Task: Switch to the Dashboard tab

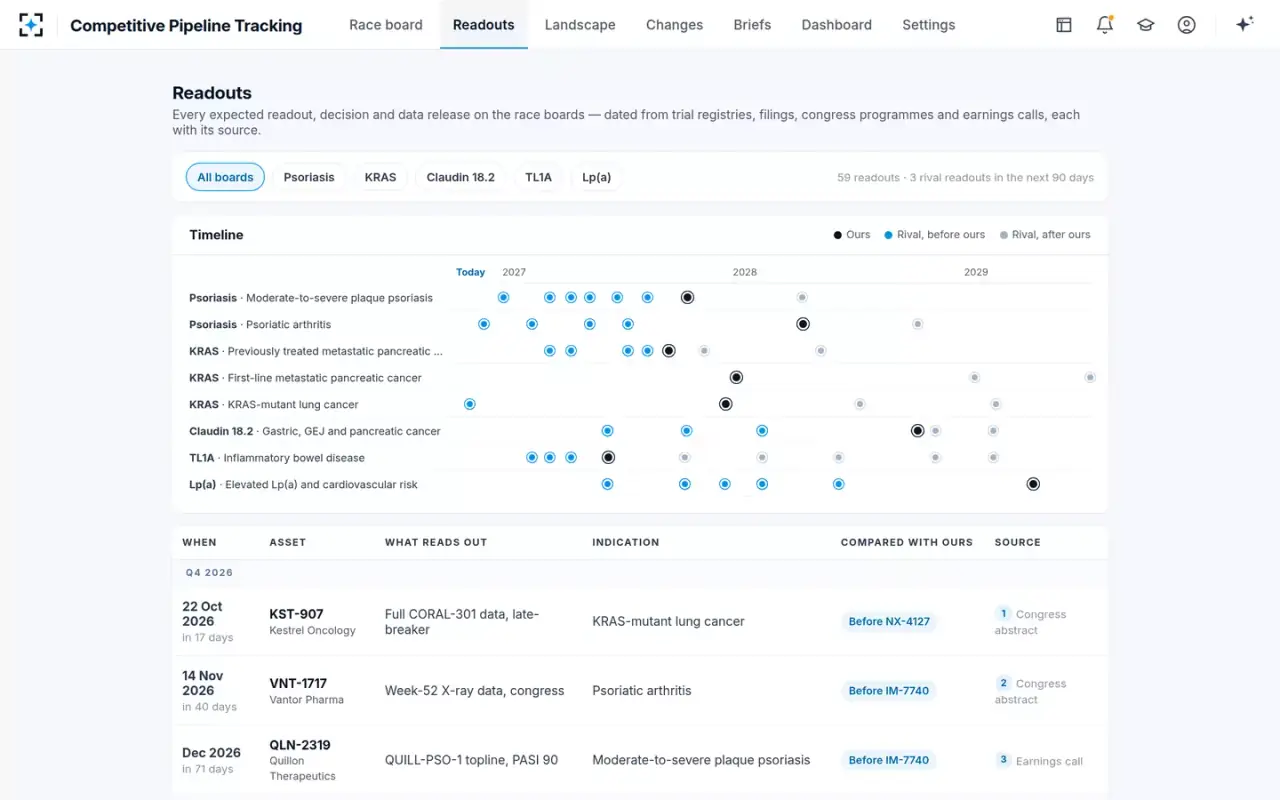Action: coord(837,25)
